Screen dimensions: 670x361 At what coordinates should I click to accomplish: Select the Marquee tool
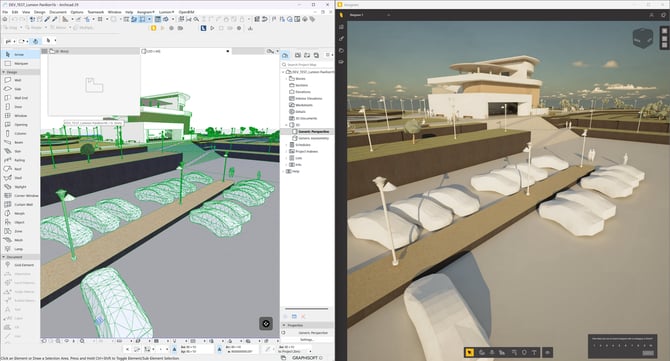(x=20, y=63)
